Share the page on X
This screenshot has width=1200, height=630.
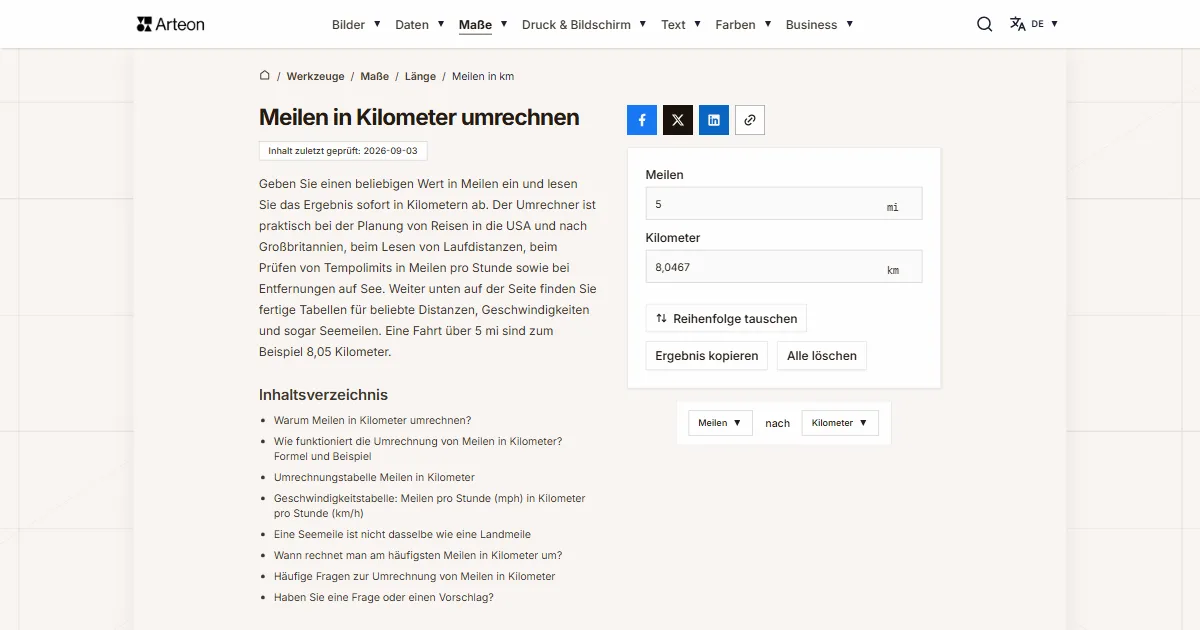[x=678, y=120]
